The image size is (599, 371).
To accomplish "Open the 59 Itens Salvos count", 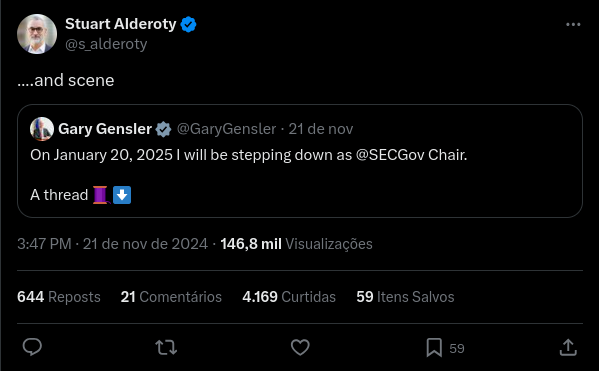I will pyautogui.click(x=405, y=297).
